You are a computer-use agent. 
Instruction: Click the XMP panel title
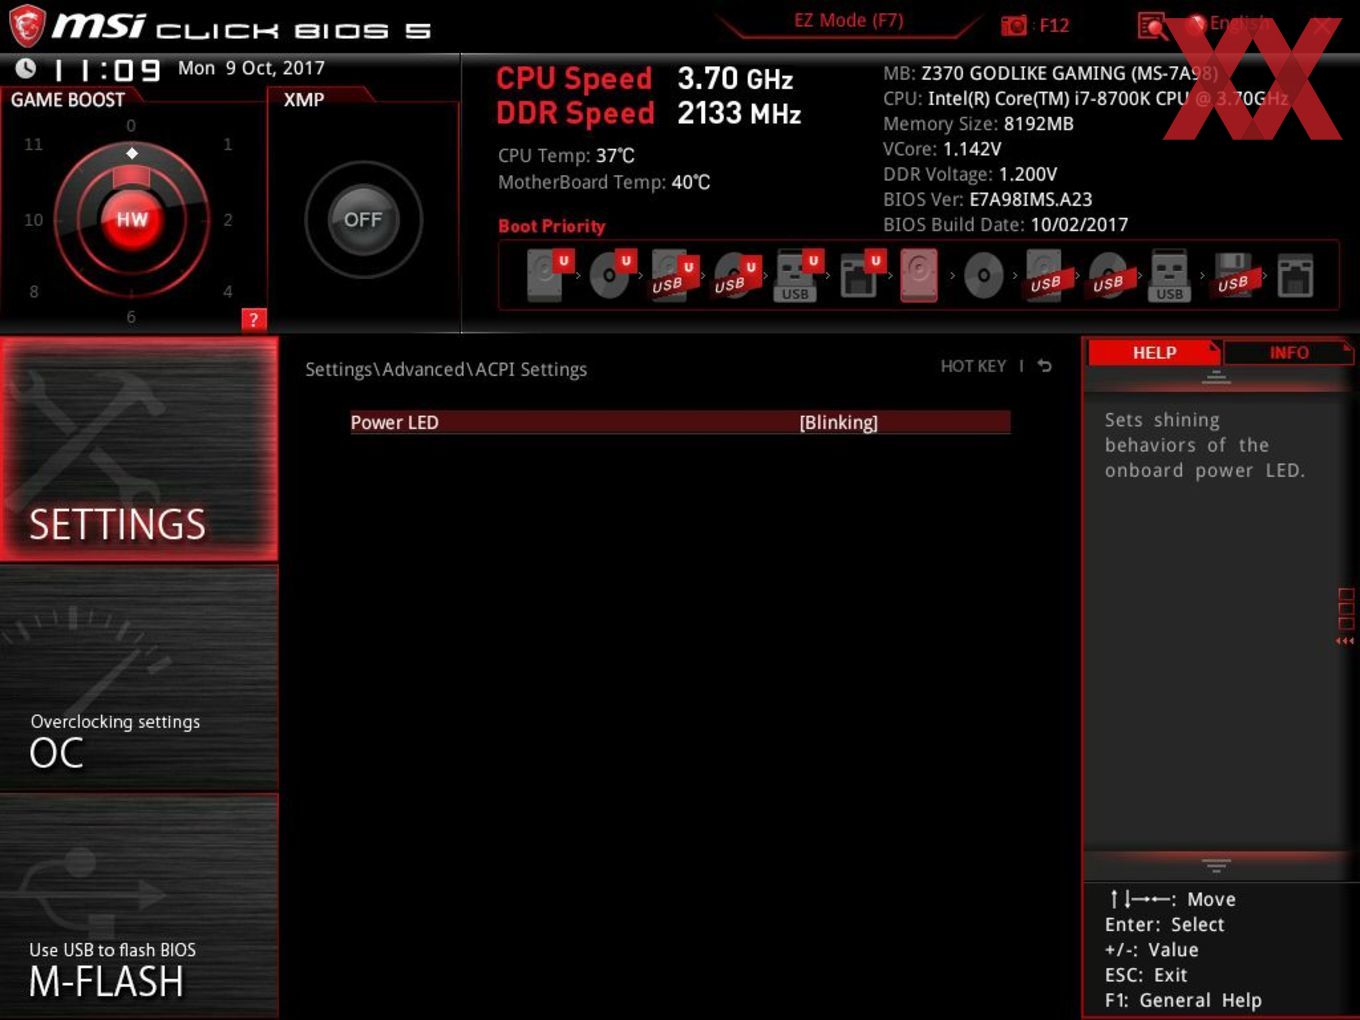[304, 100]
